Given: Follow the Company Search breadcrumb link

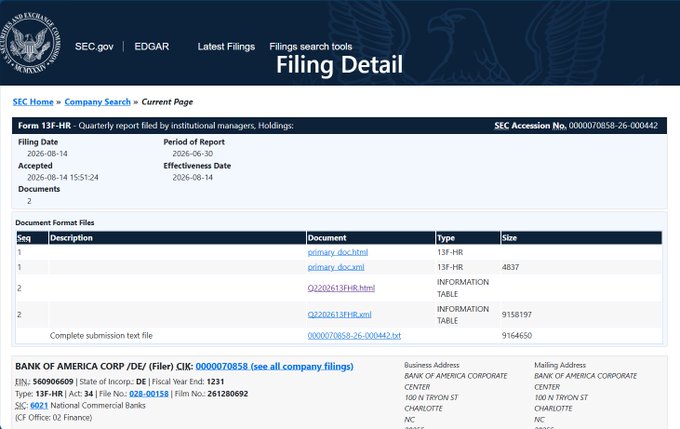Looking at the screenshot, I should 98,102.
